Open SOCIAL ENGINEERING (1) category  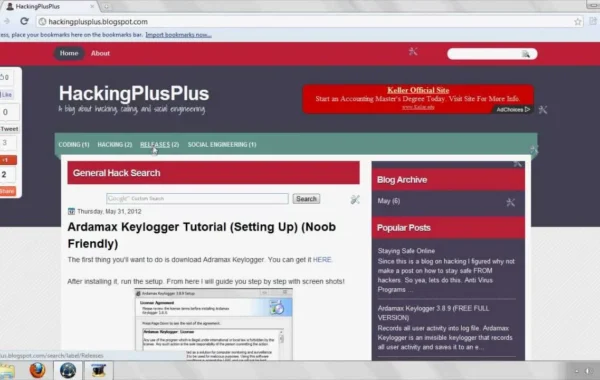[222, 145]
